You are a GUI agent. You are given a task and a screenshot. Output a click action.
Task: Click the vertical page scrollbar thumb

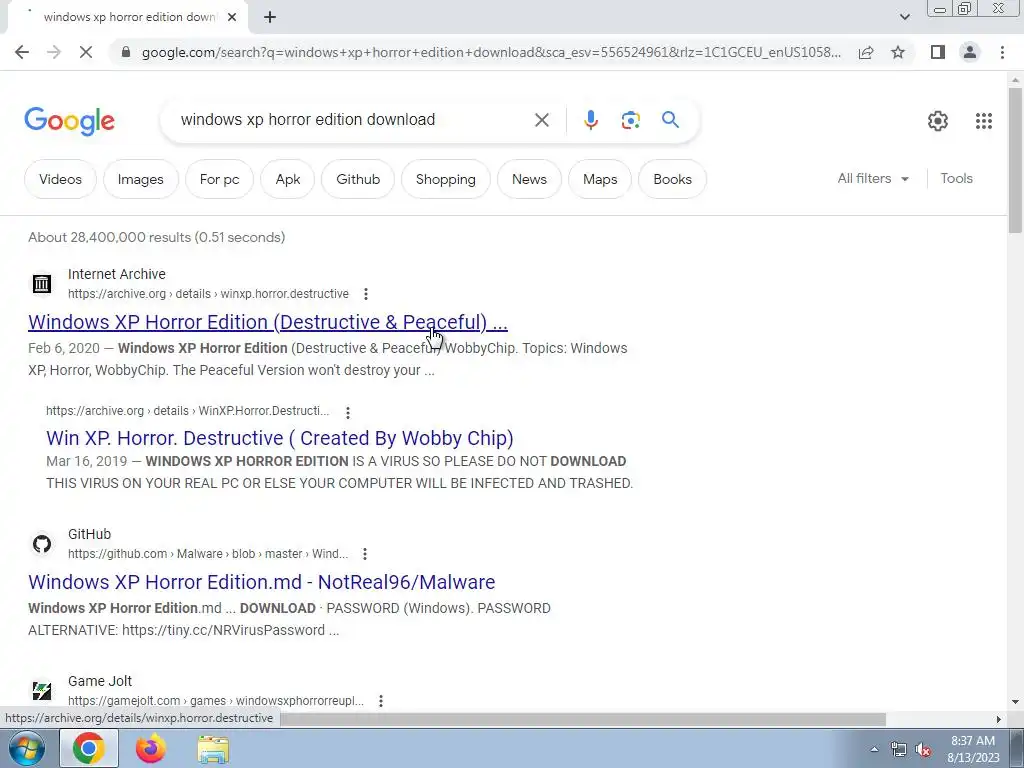pos(1015,159)
